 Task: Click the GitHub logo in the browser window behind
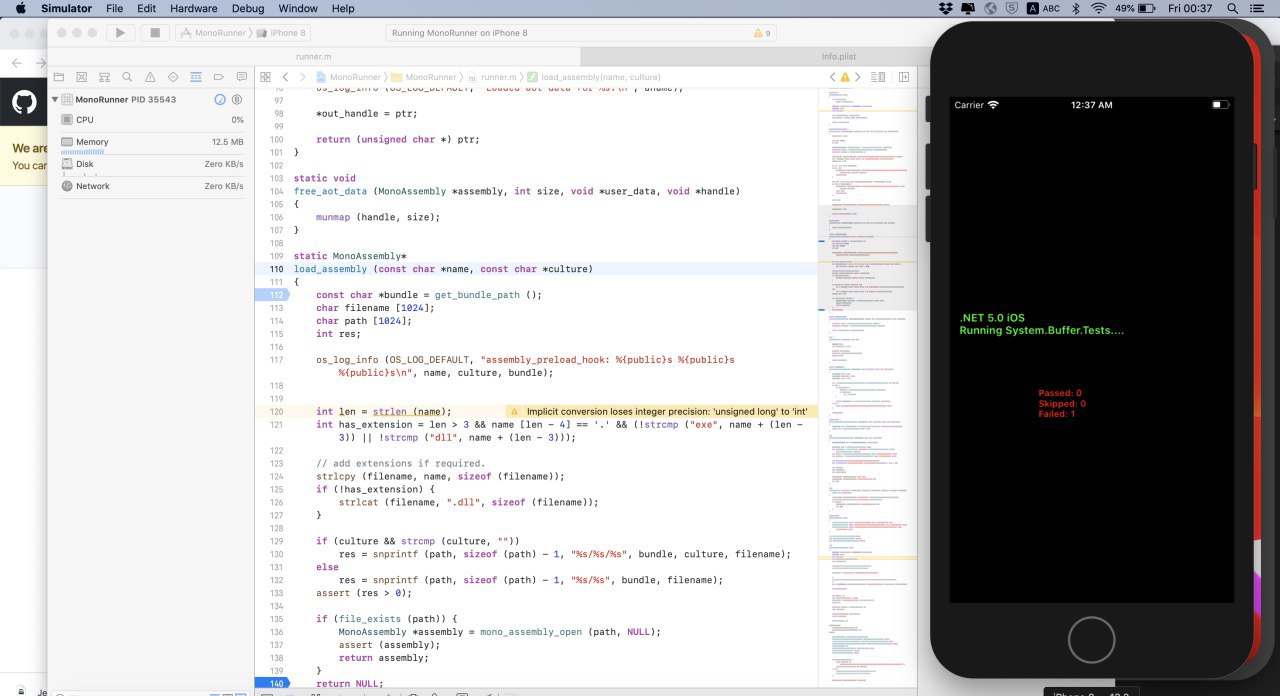24,102
